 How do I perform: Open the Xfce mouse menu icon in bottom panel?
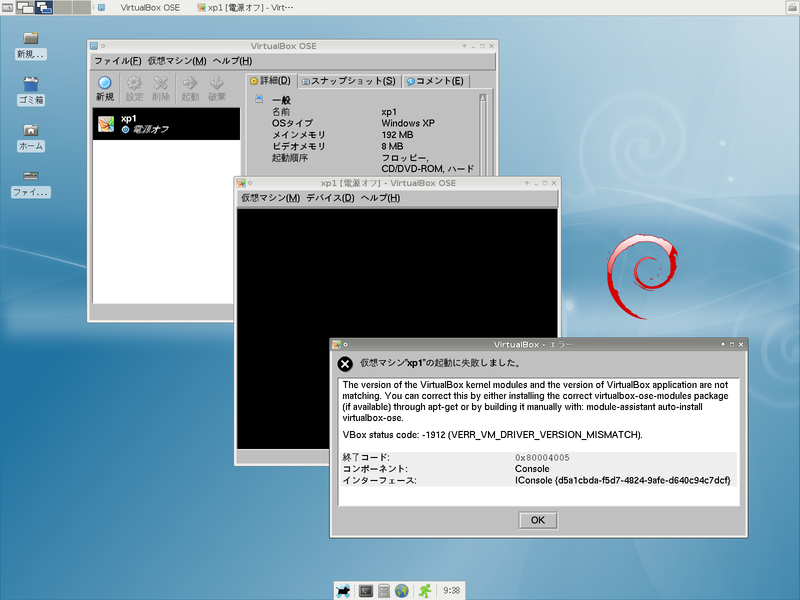[343, 591]
